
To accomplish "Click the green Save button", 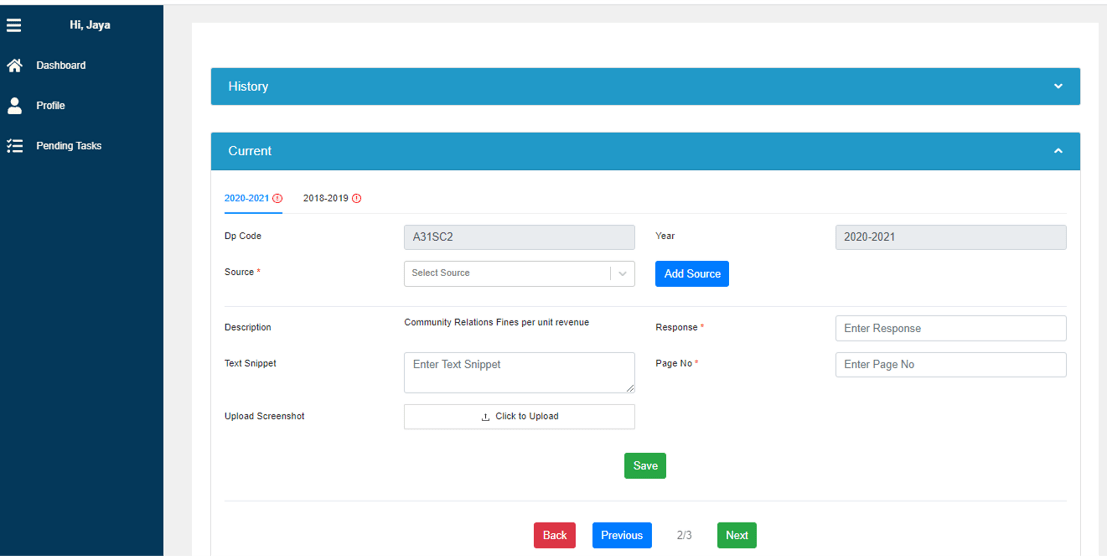I will [645, 466].
